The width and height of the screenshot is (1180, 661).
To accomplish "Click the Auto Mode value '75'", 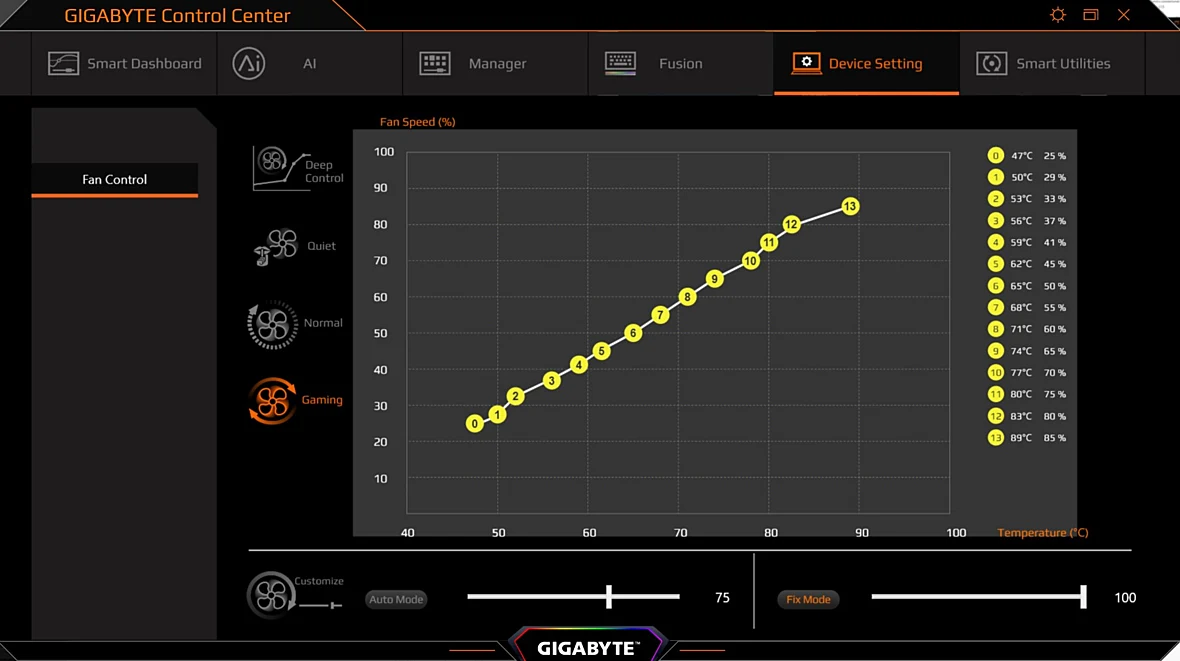I will [722, 598].
